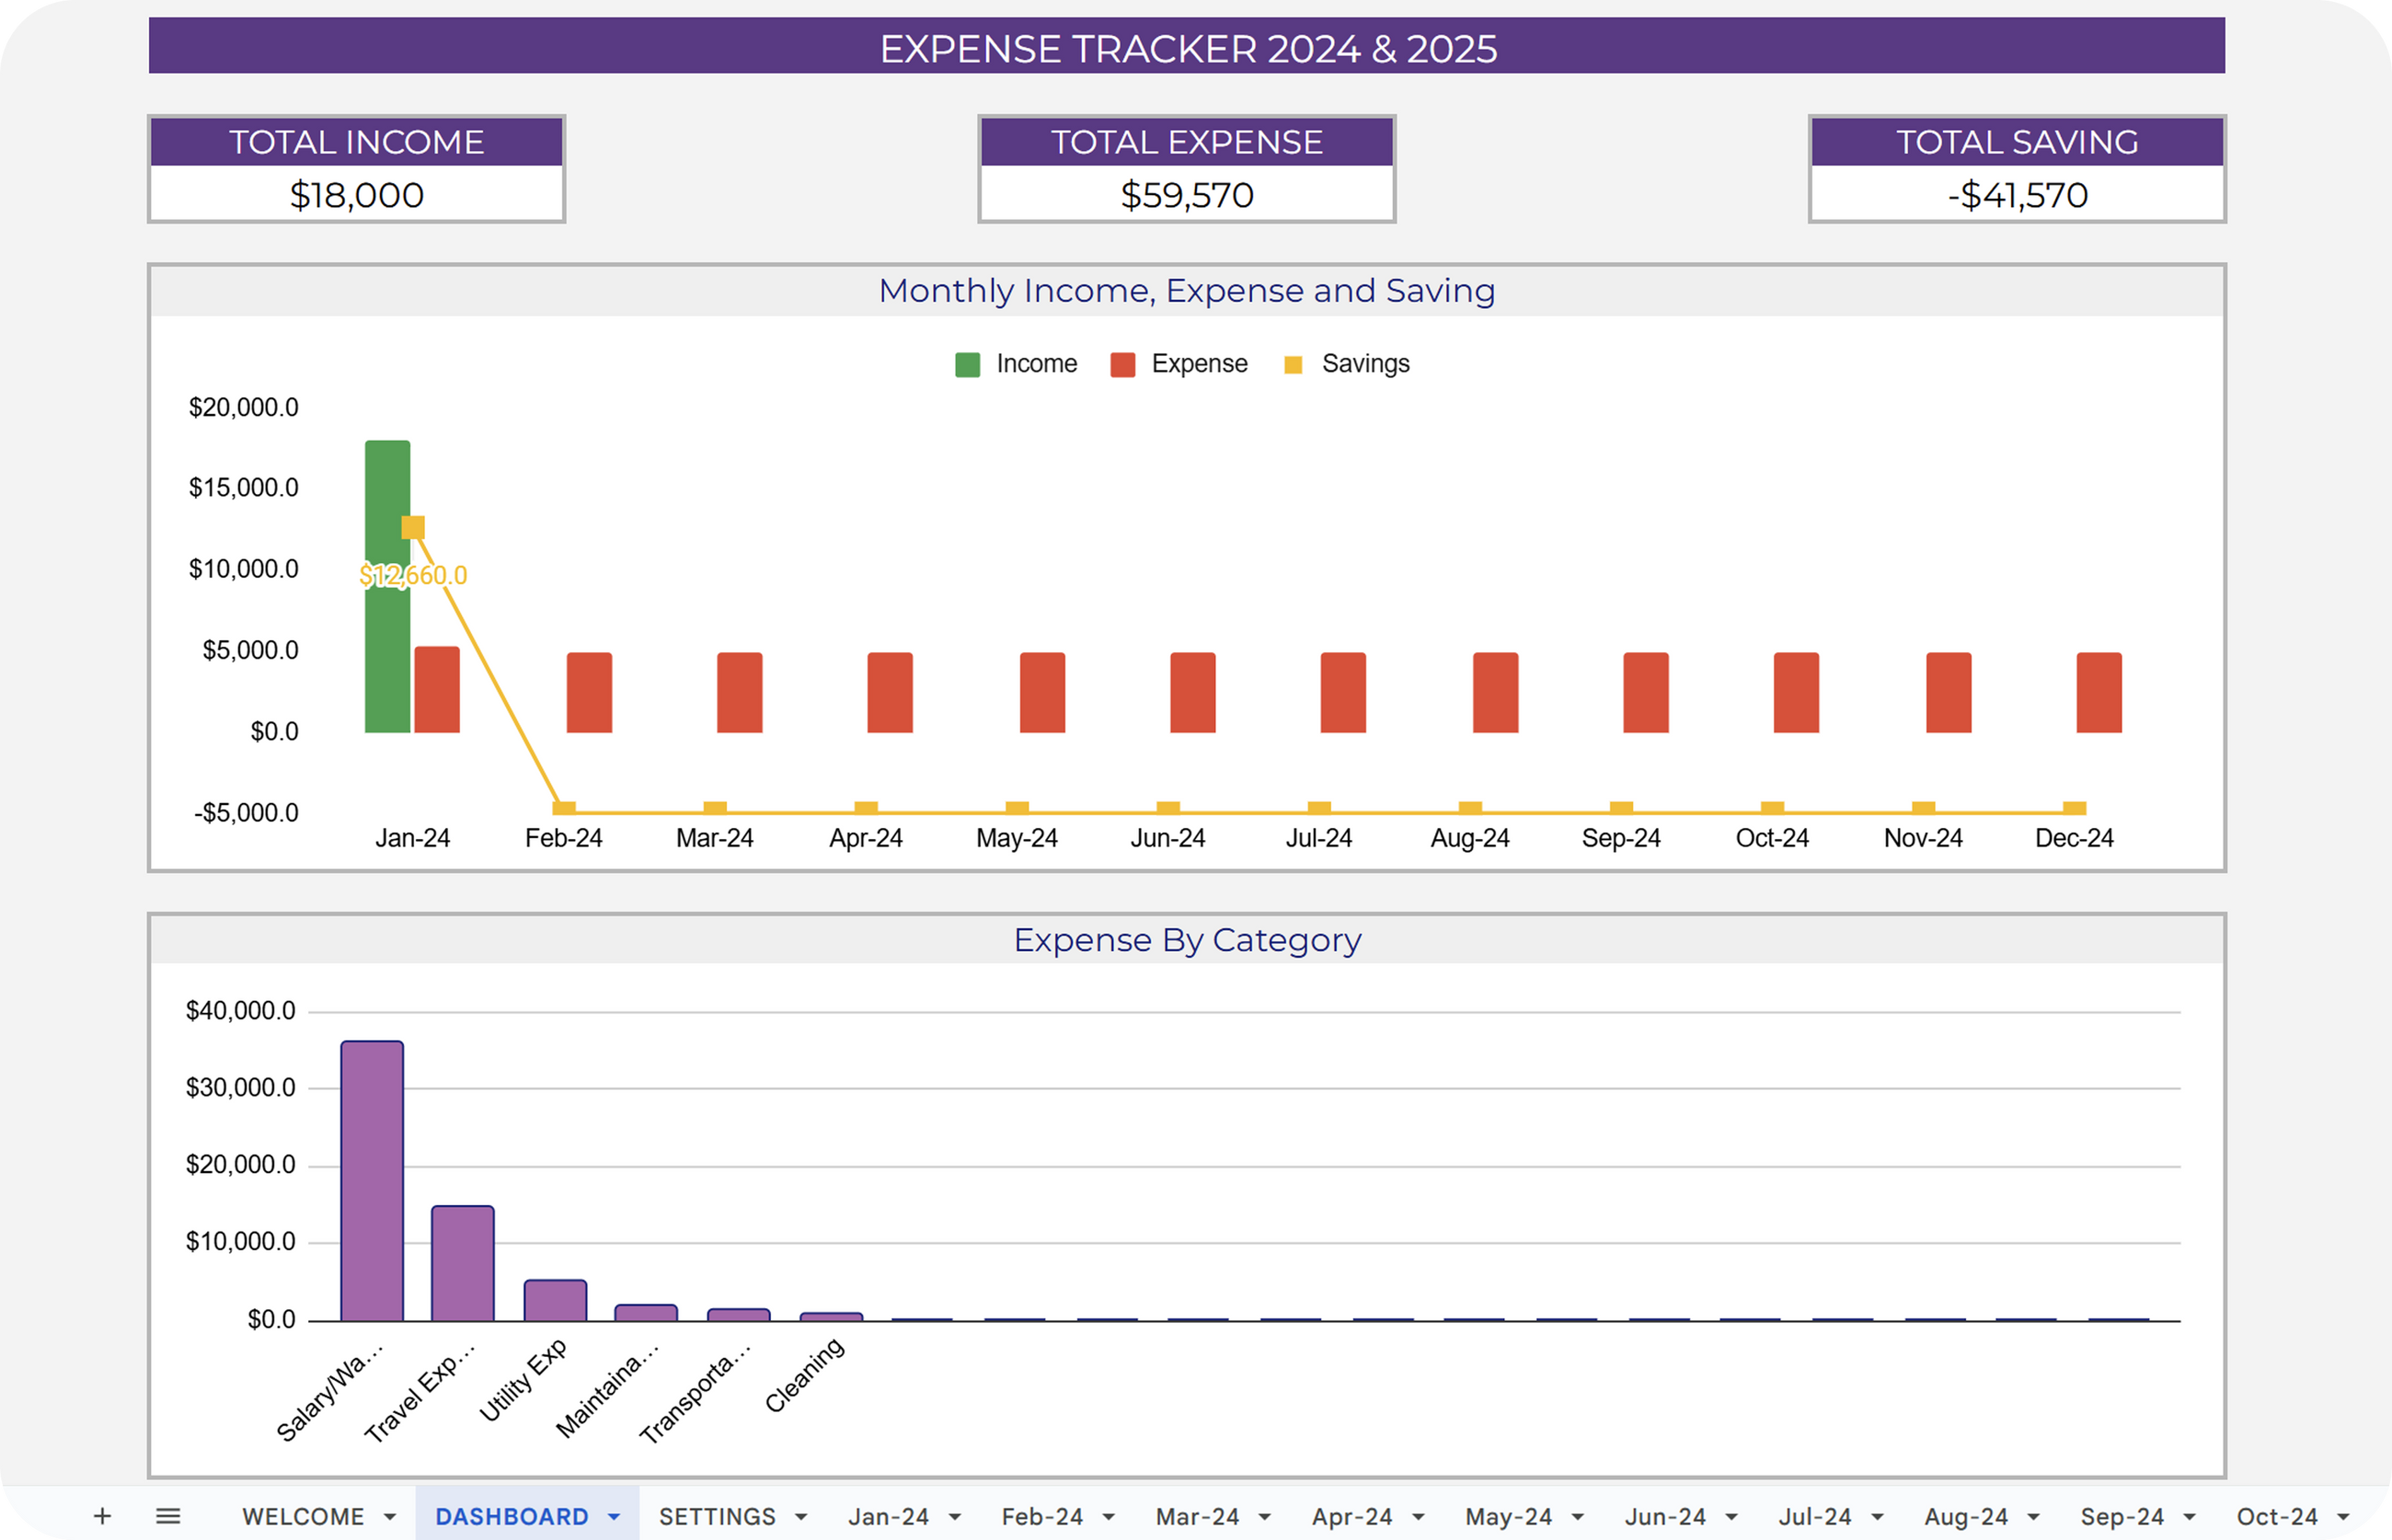Open the Feb-24 sheet tab
This screenshot has height=1540, width=2392.
[x=1042, y=1516]
